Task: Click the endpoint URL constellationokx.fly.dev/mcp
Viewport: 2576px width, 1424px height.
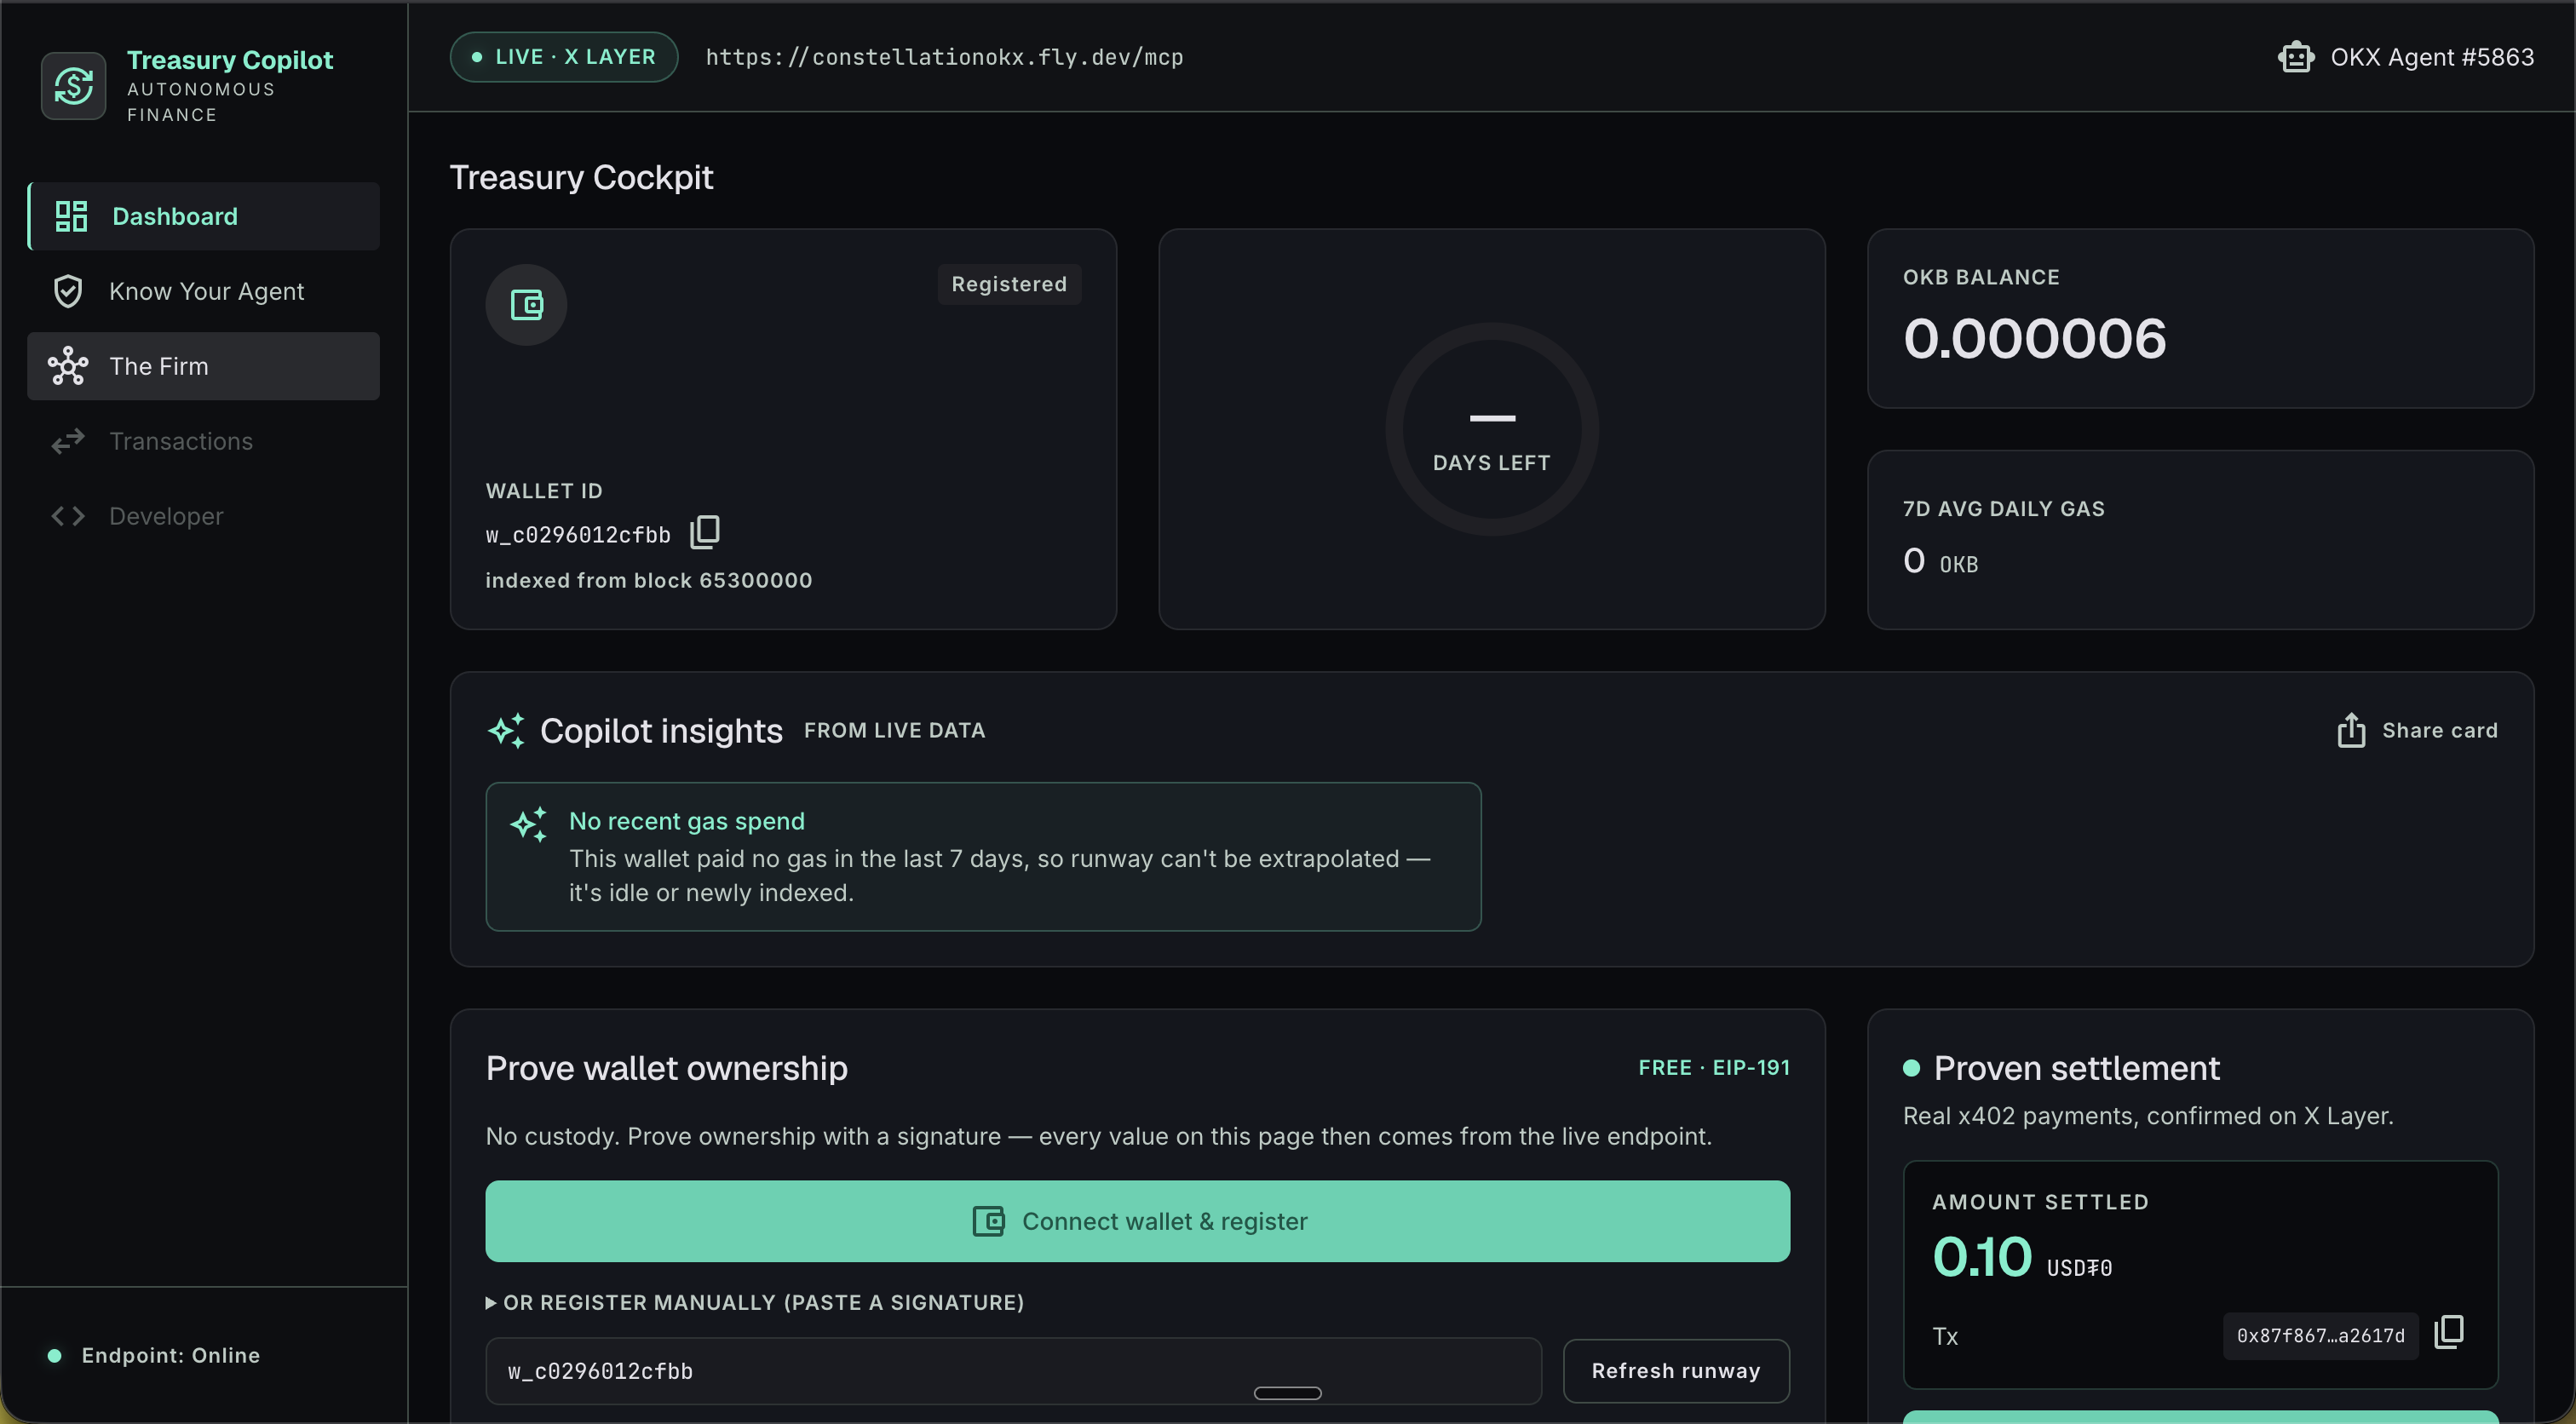Action: (x=944, y=57)
